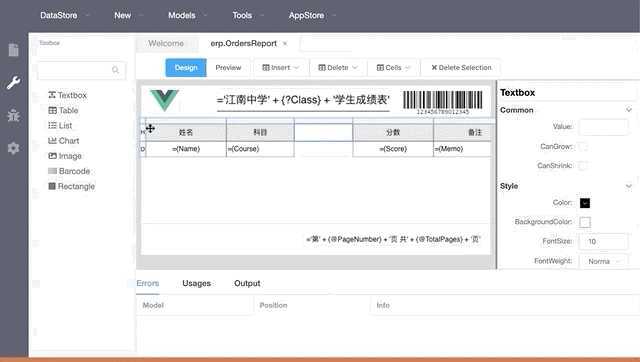Select the =(Score) table cell
Image resolution: width=640 pixels, height=362 pixels.
point(393,149)
